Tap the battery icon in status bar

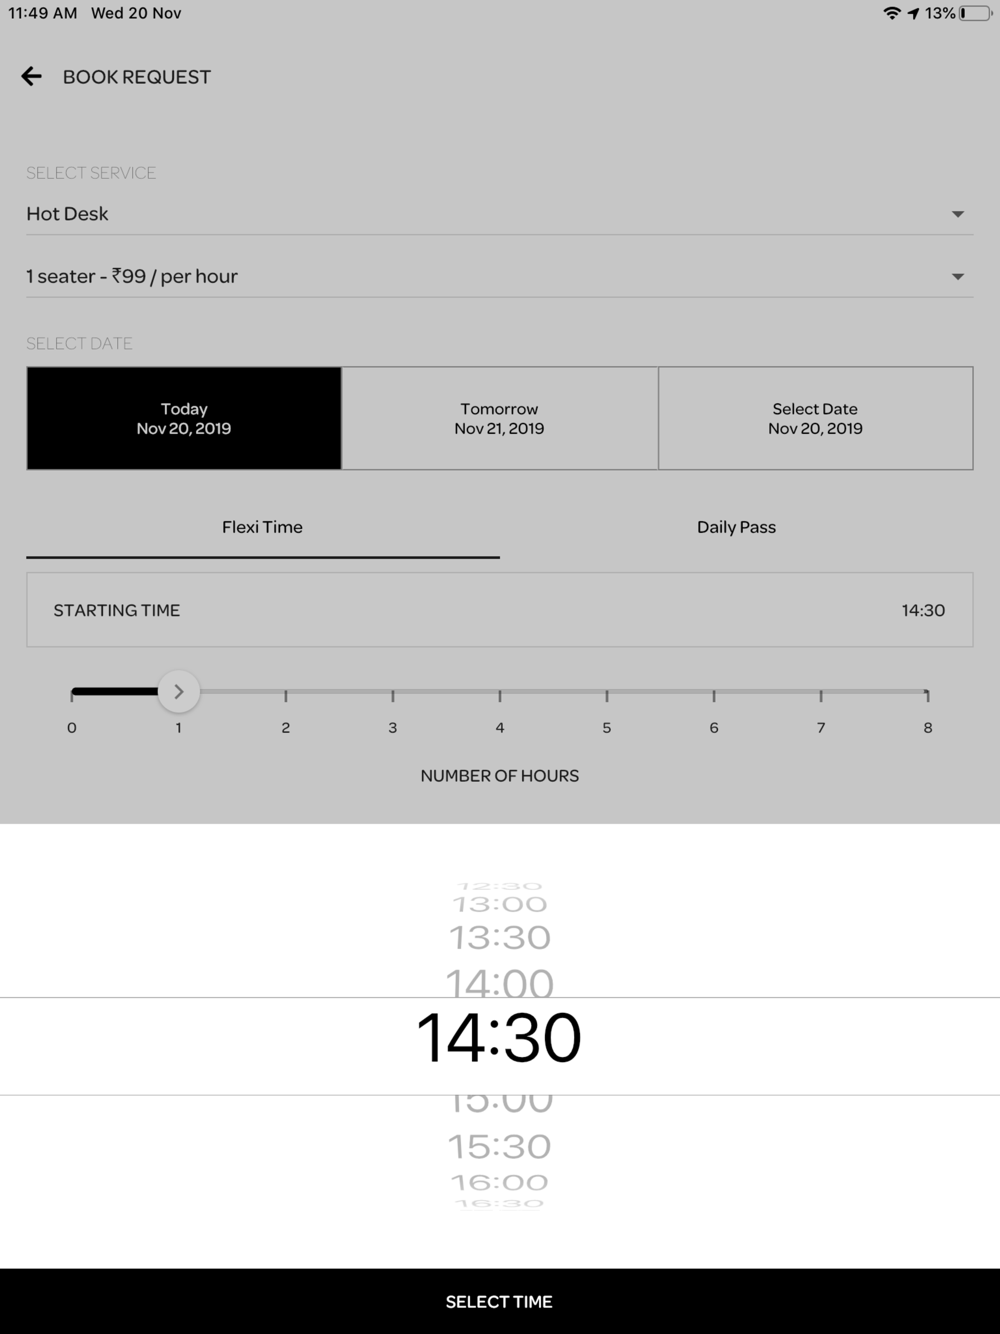click(x=976, y=13)
